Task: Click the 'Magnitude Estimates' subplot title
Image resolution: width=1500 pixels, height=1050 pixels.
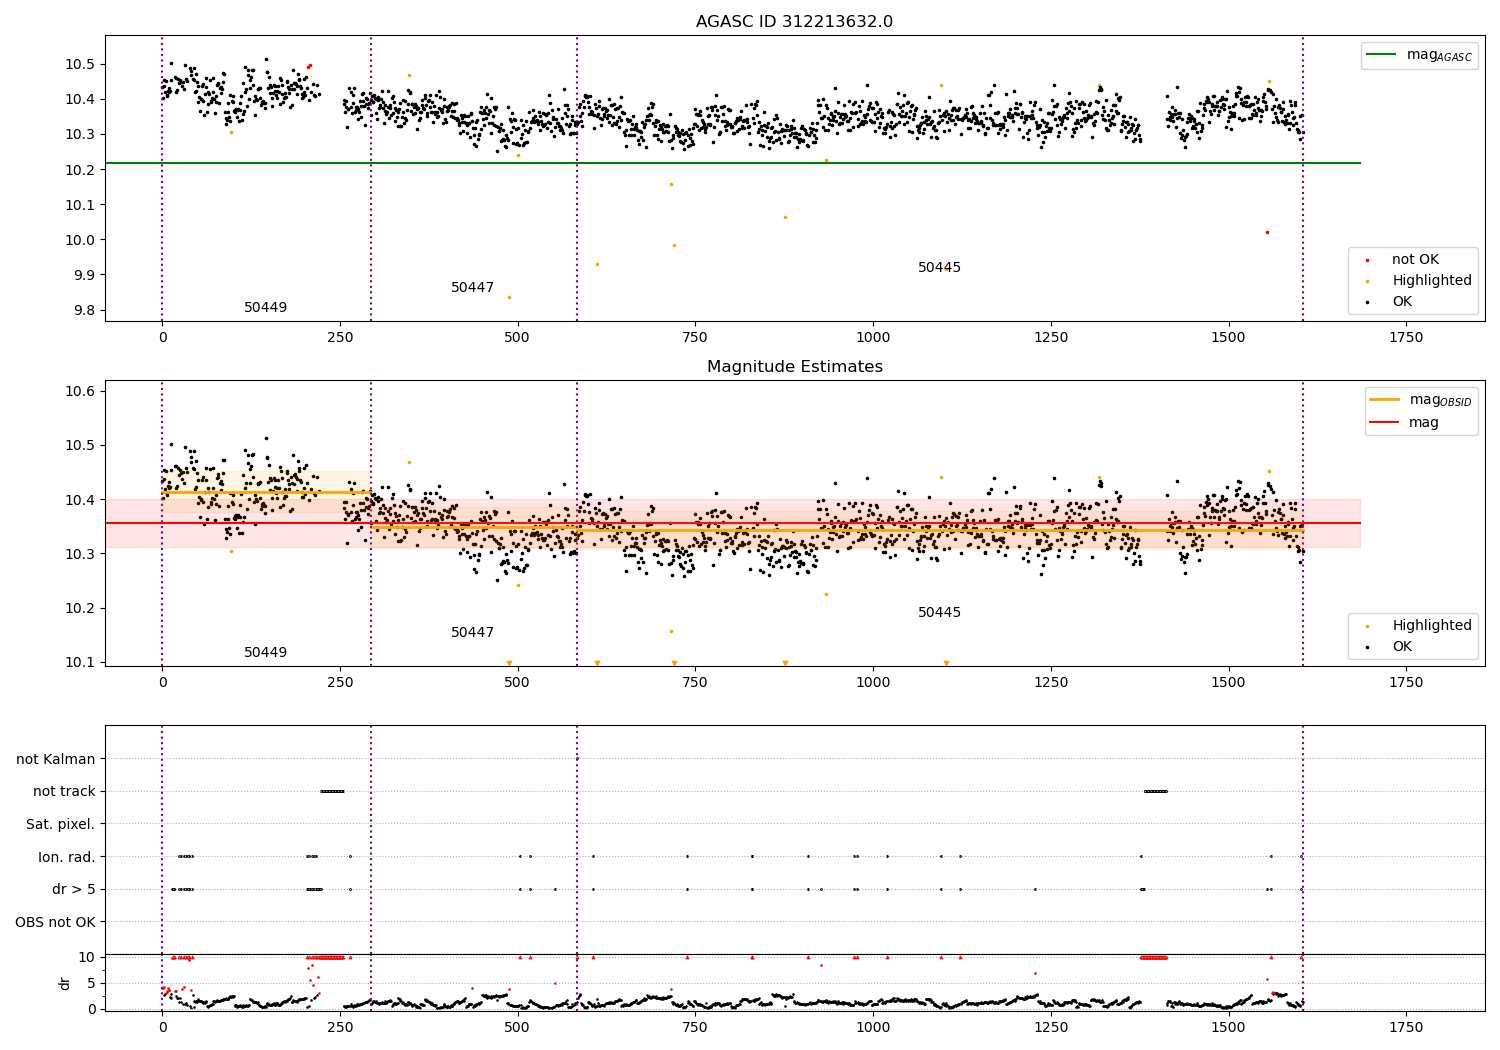Action: (794, 367)
